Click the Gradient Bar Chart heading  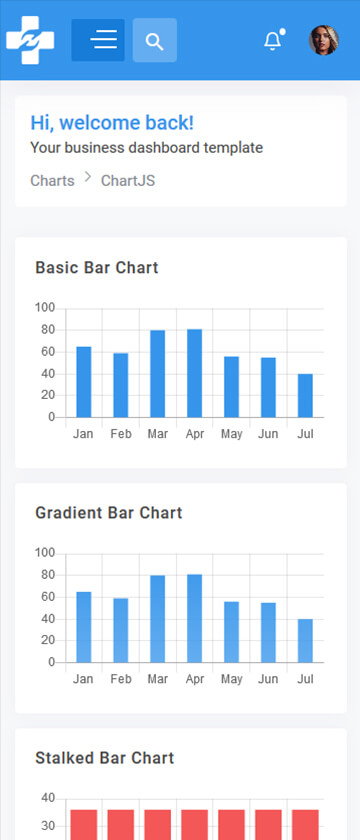109,513
